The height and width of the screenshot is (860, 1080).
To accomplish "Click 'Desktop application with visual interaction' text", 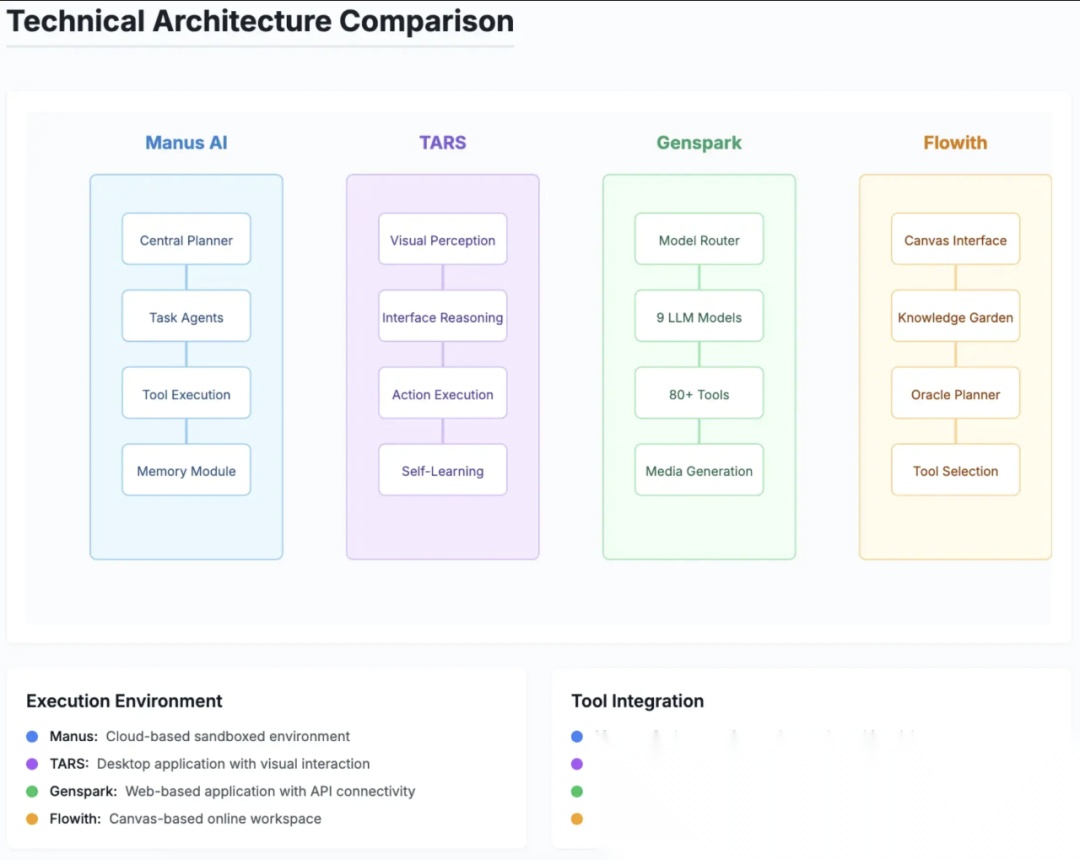I will [233, 764].
